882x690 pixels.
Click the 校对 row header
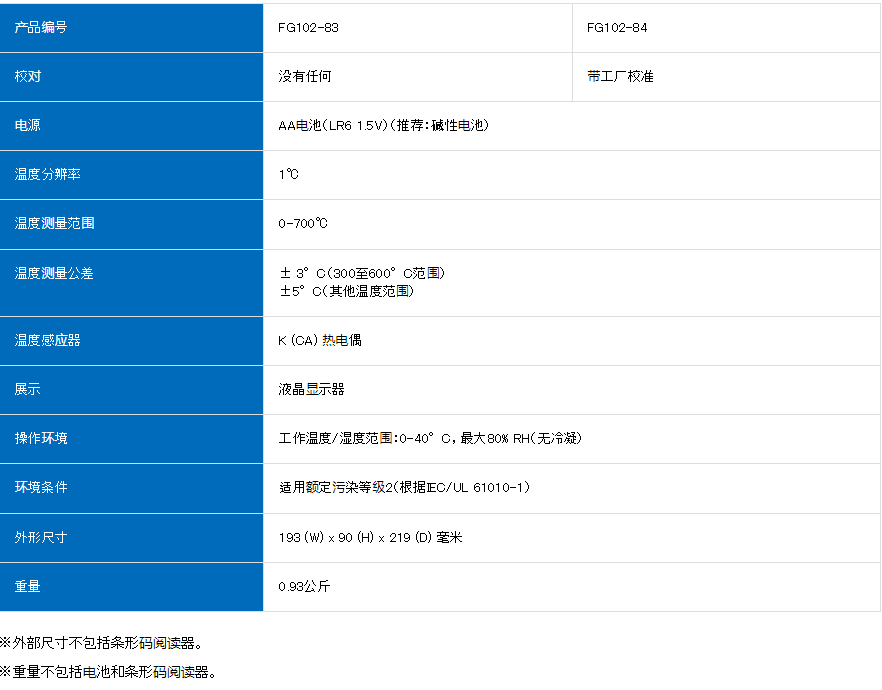pyautogui.click(x=25, y=76)
